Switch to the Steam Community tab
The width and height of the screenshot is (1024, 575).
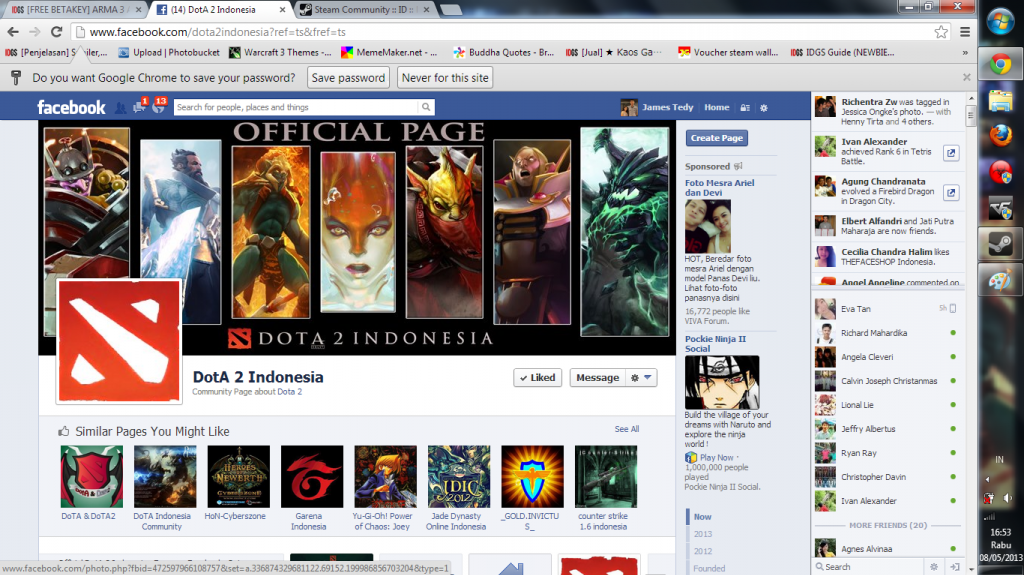pos(364,10)
